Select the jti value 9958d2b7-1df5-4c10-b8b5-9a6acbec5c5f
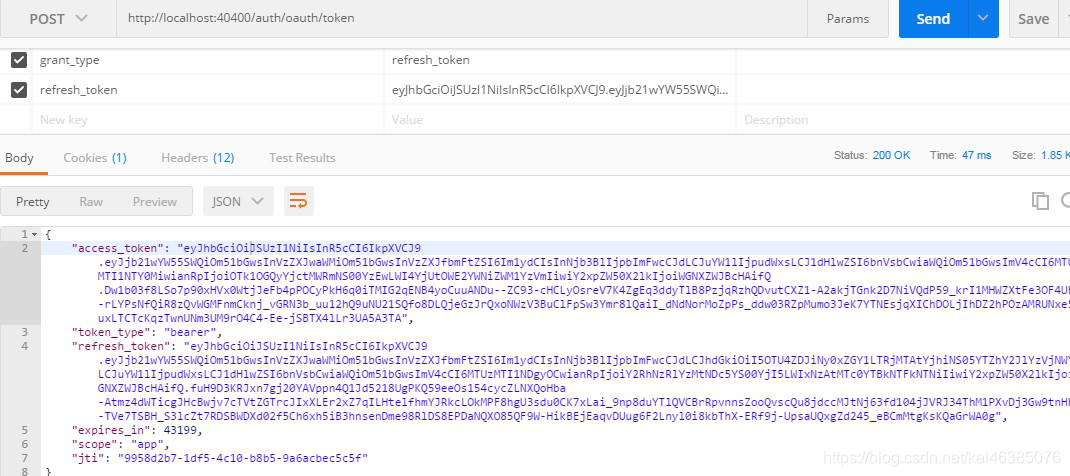 pyautogui.click(x=243, y=458)
